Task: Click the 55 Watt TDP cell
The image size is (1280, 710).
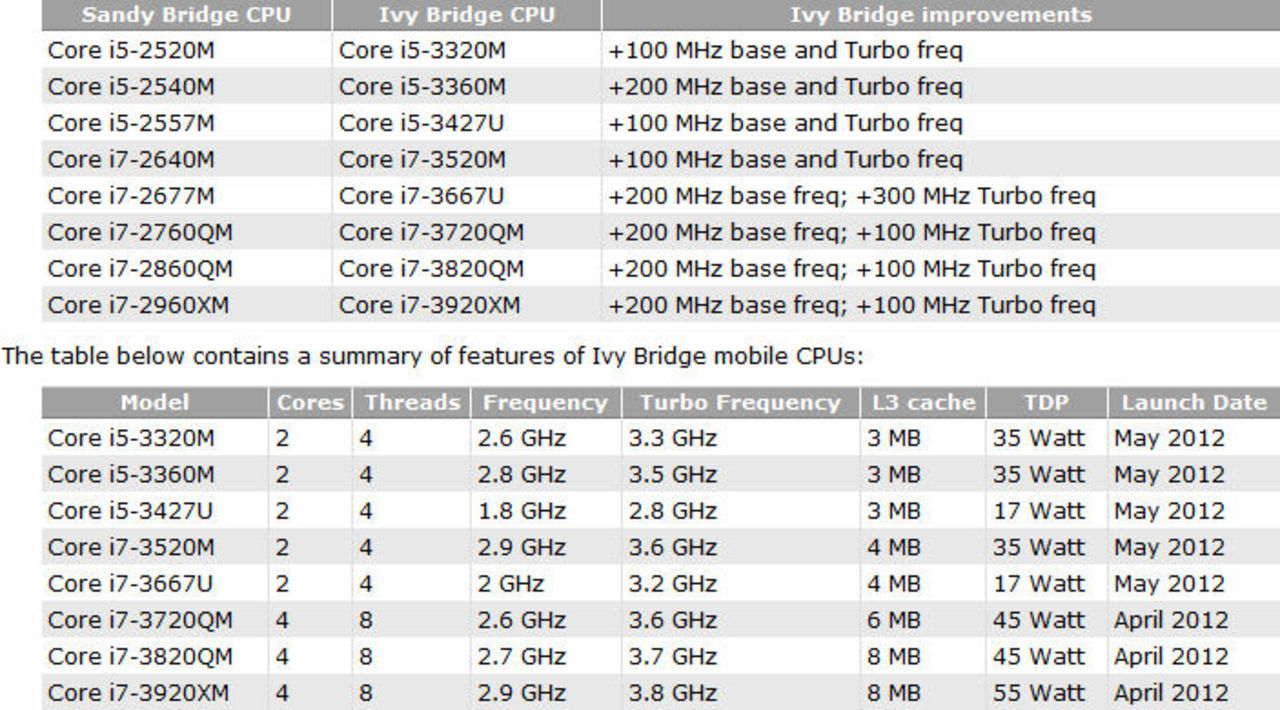Action: coord(1038,694)
